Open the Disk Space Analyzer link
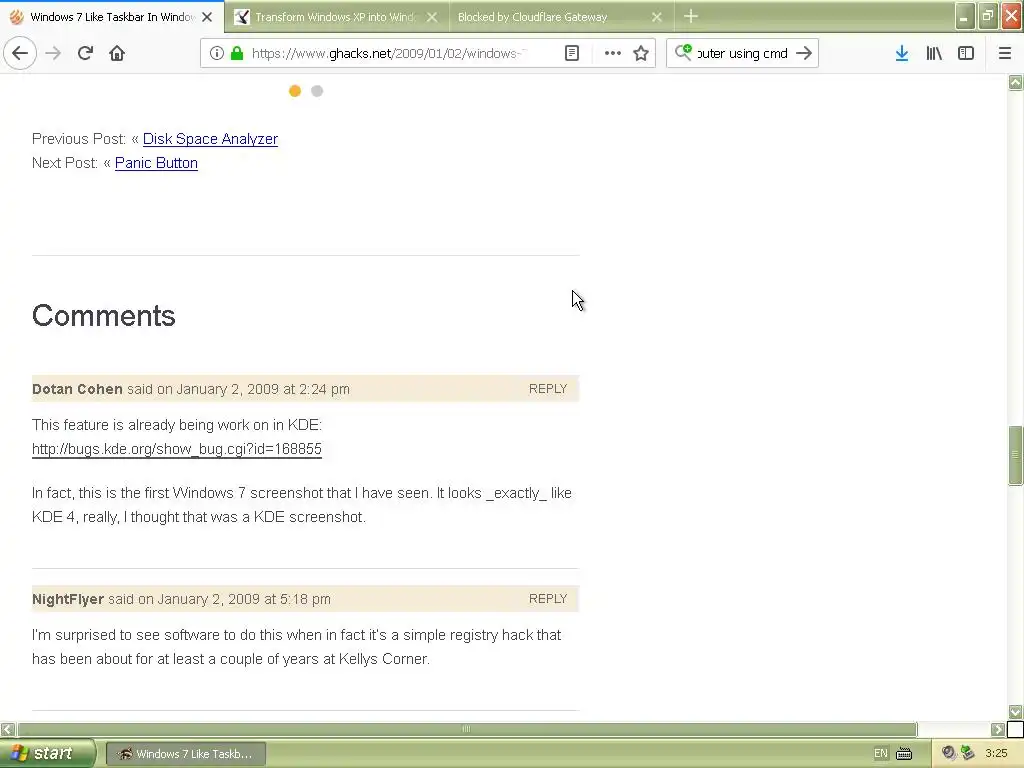 coord(210,139)
